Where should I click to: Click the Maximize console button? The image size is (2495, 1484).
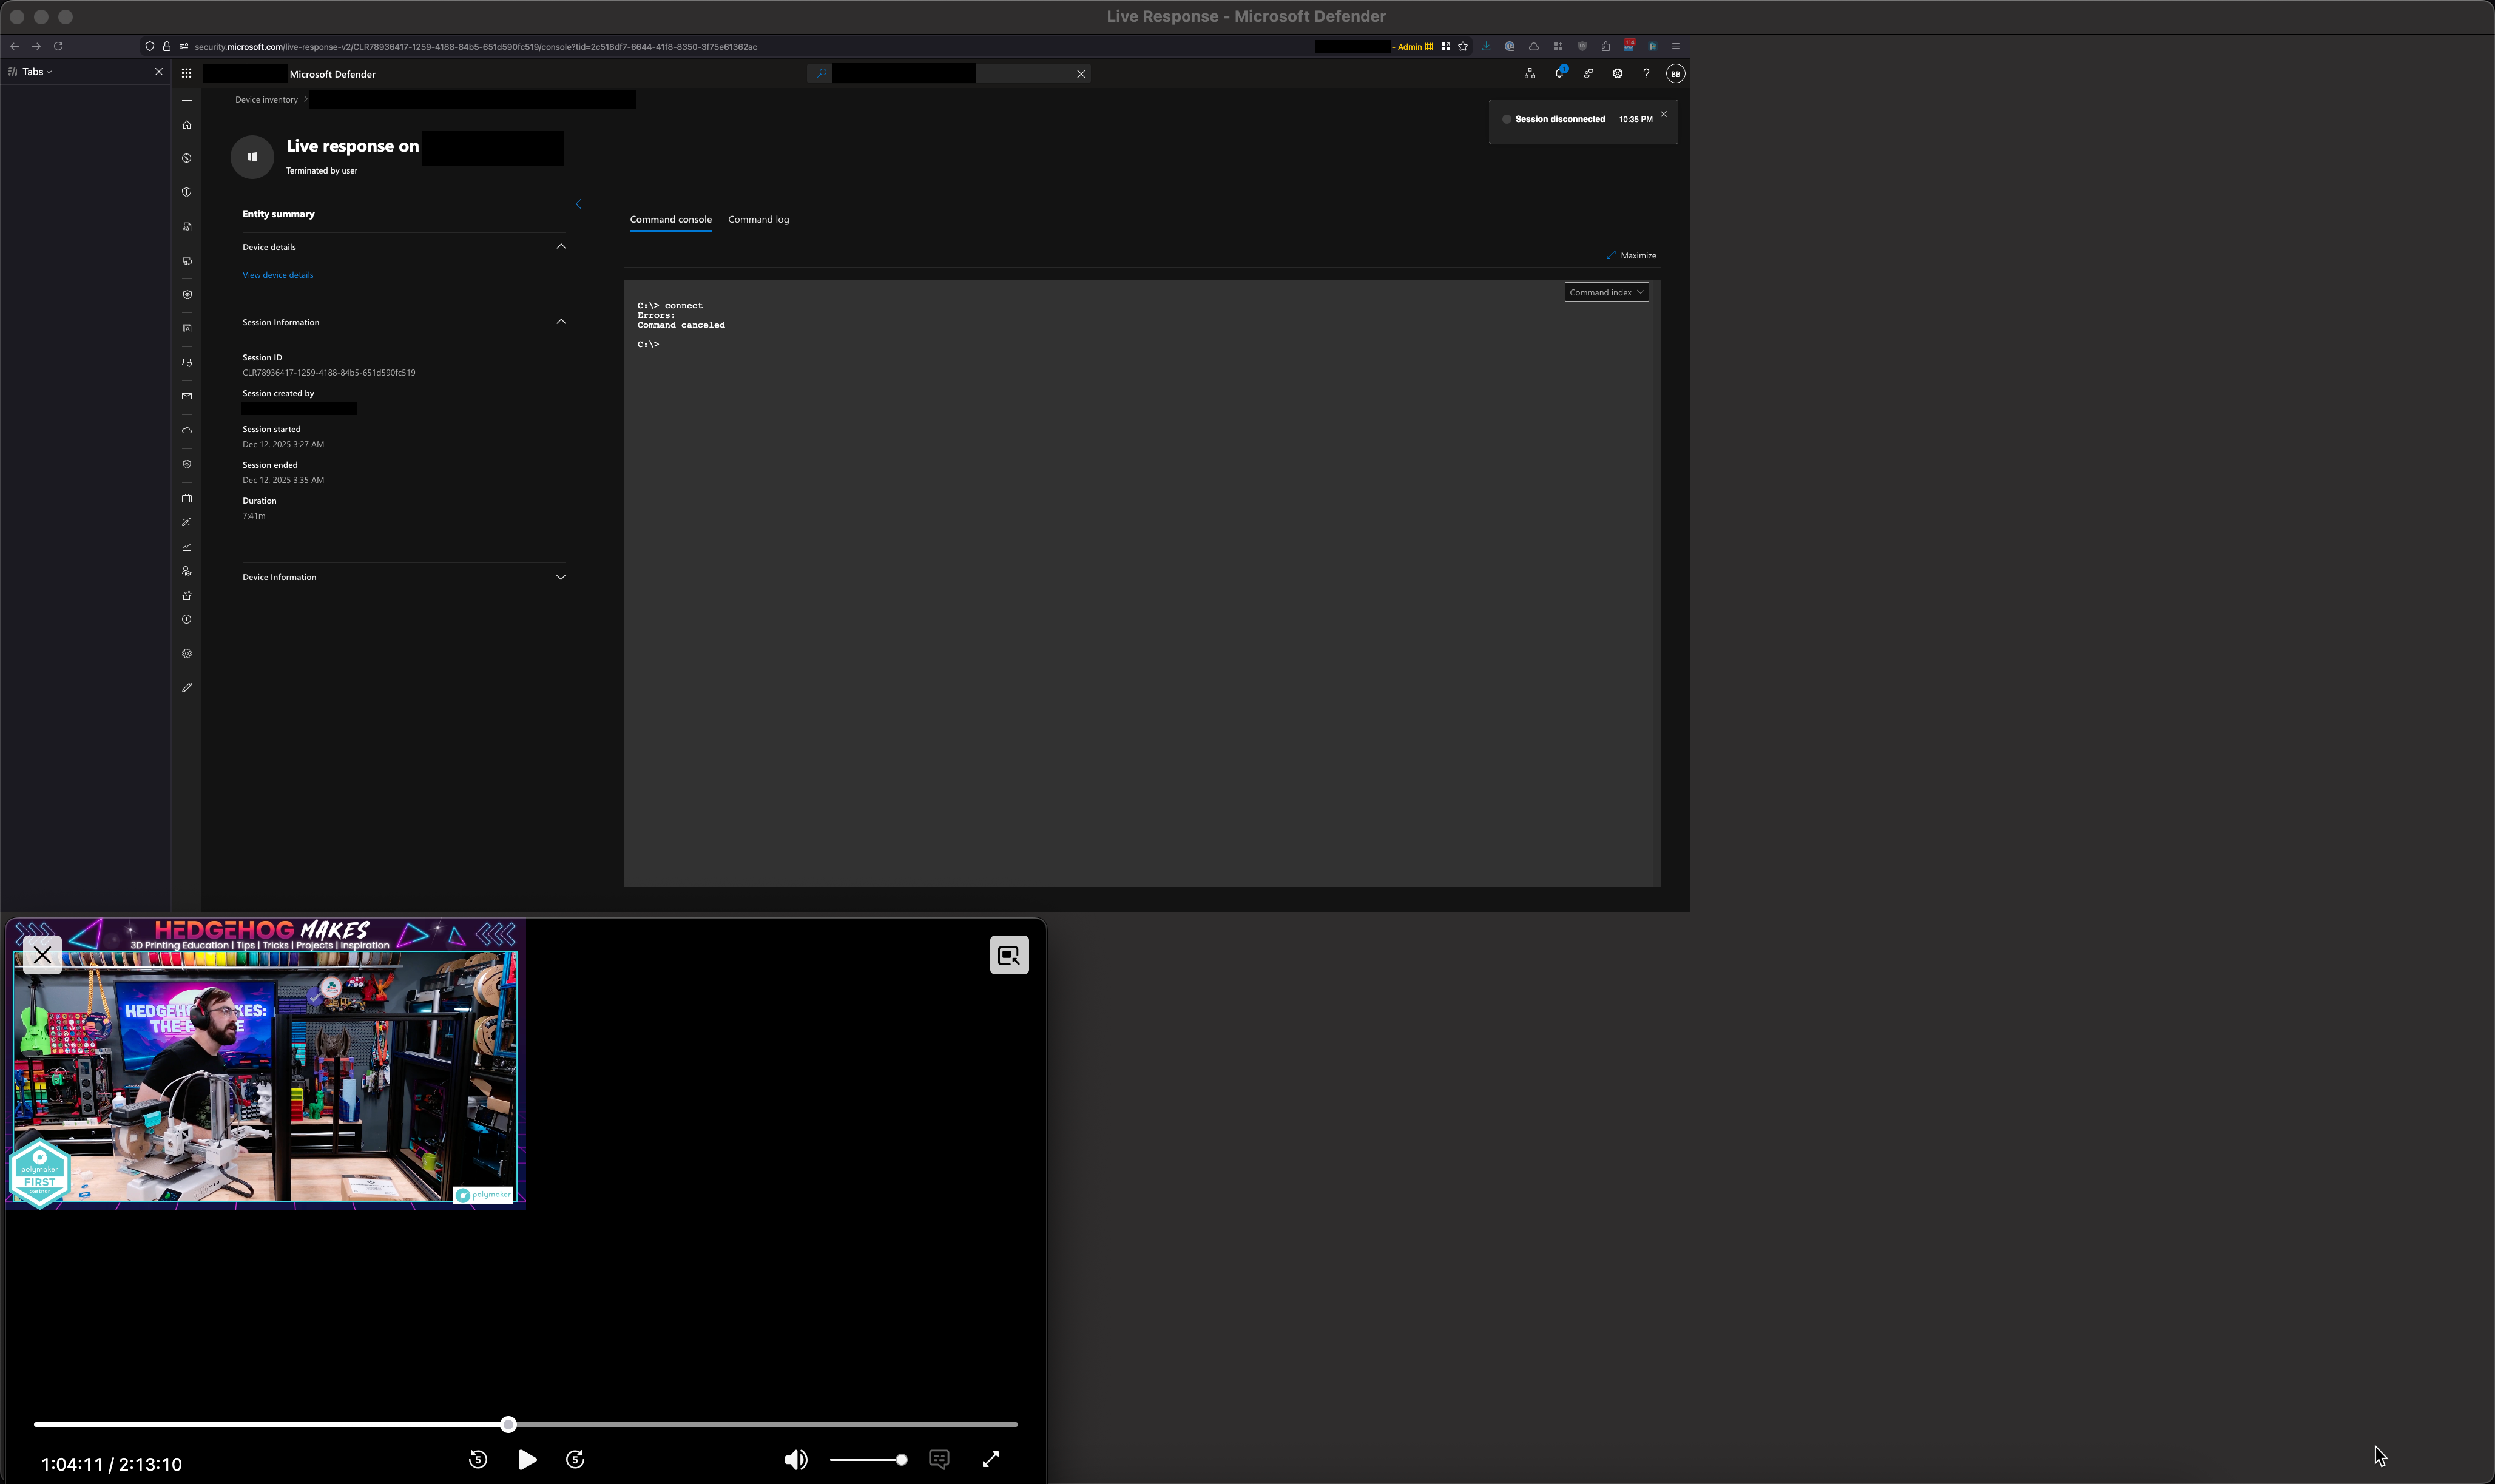(x=1631, y=256)
